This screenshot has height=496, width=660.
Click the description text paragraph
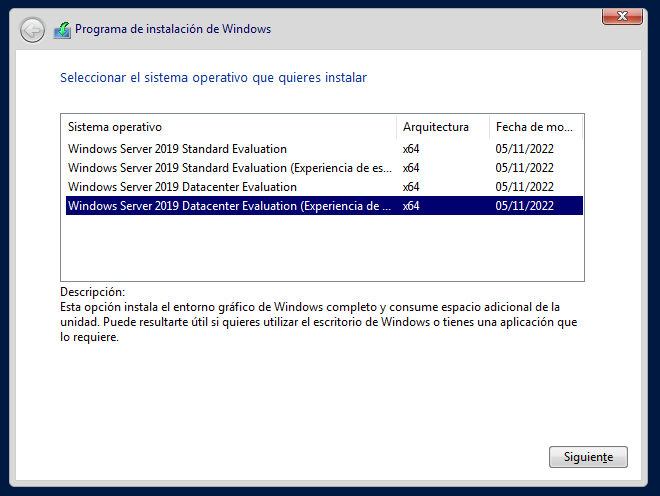[x=319, y=322]
